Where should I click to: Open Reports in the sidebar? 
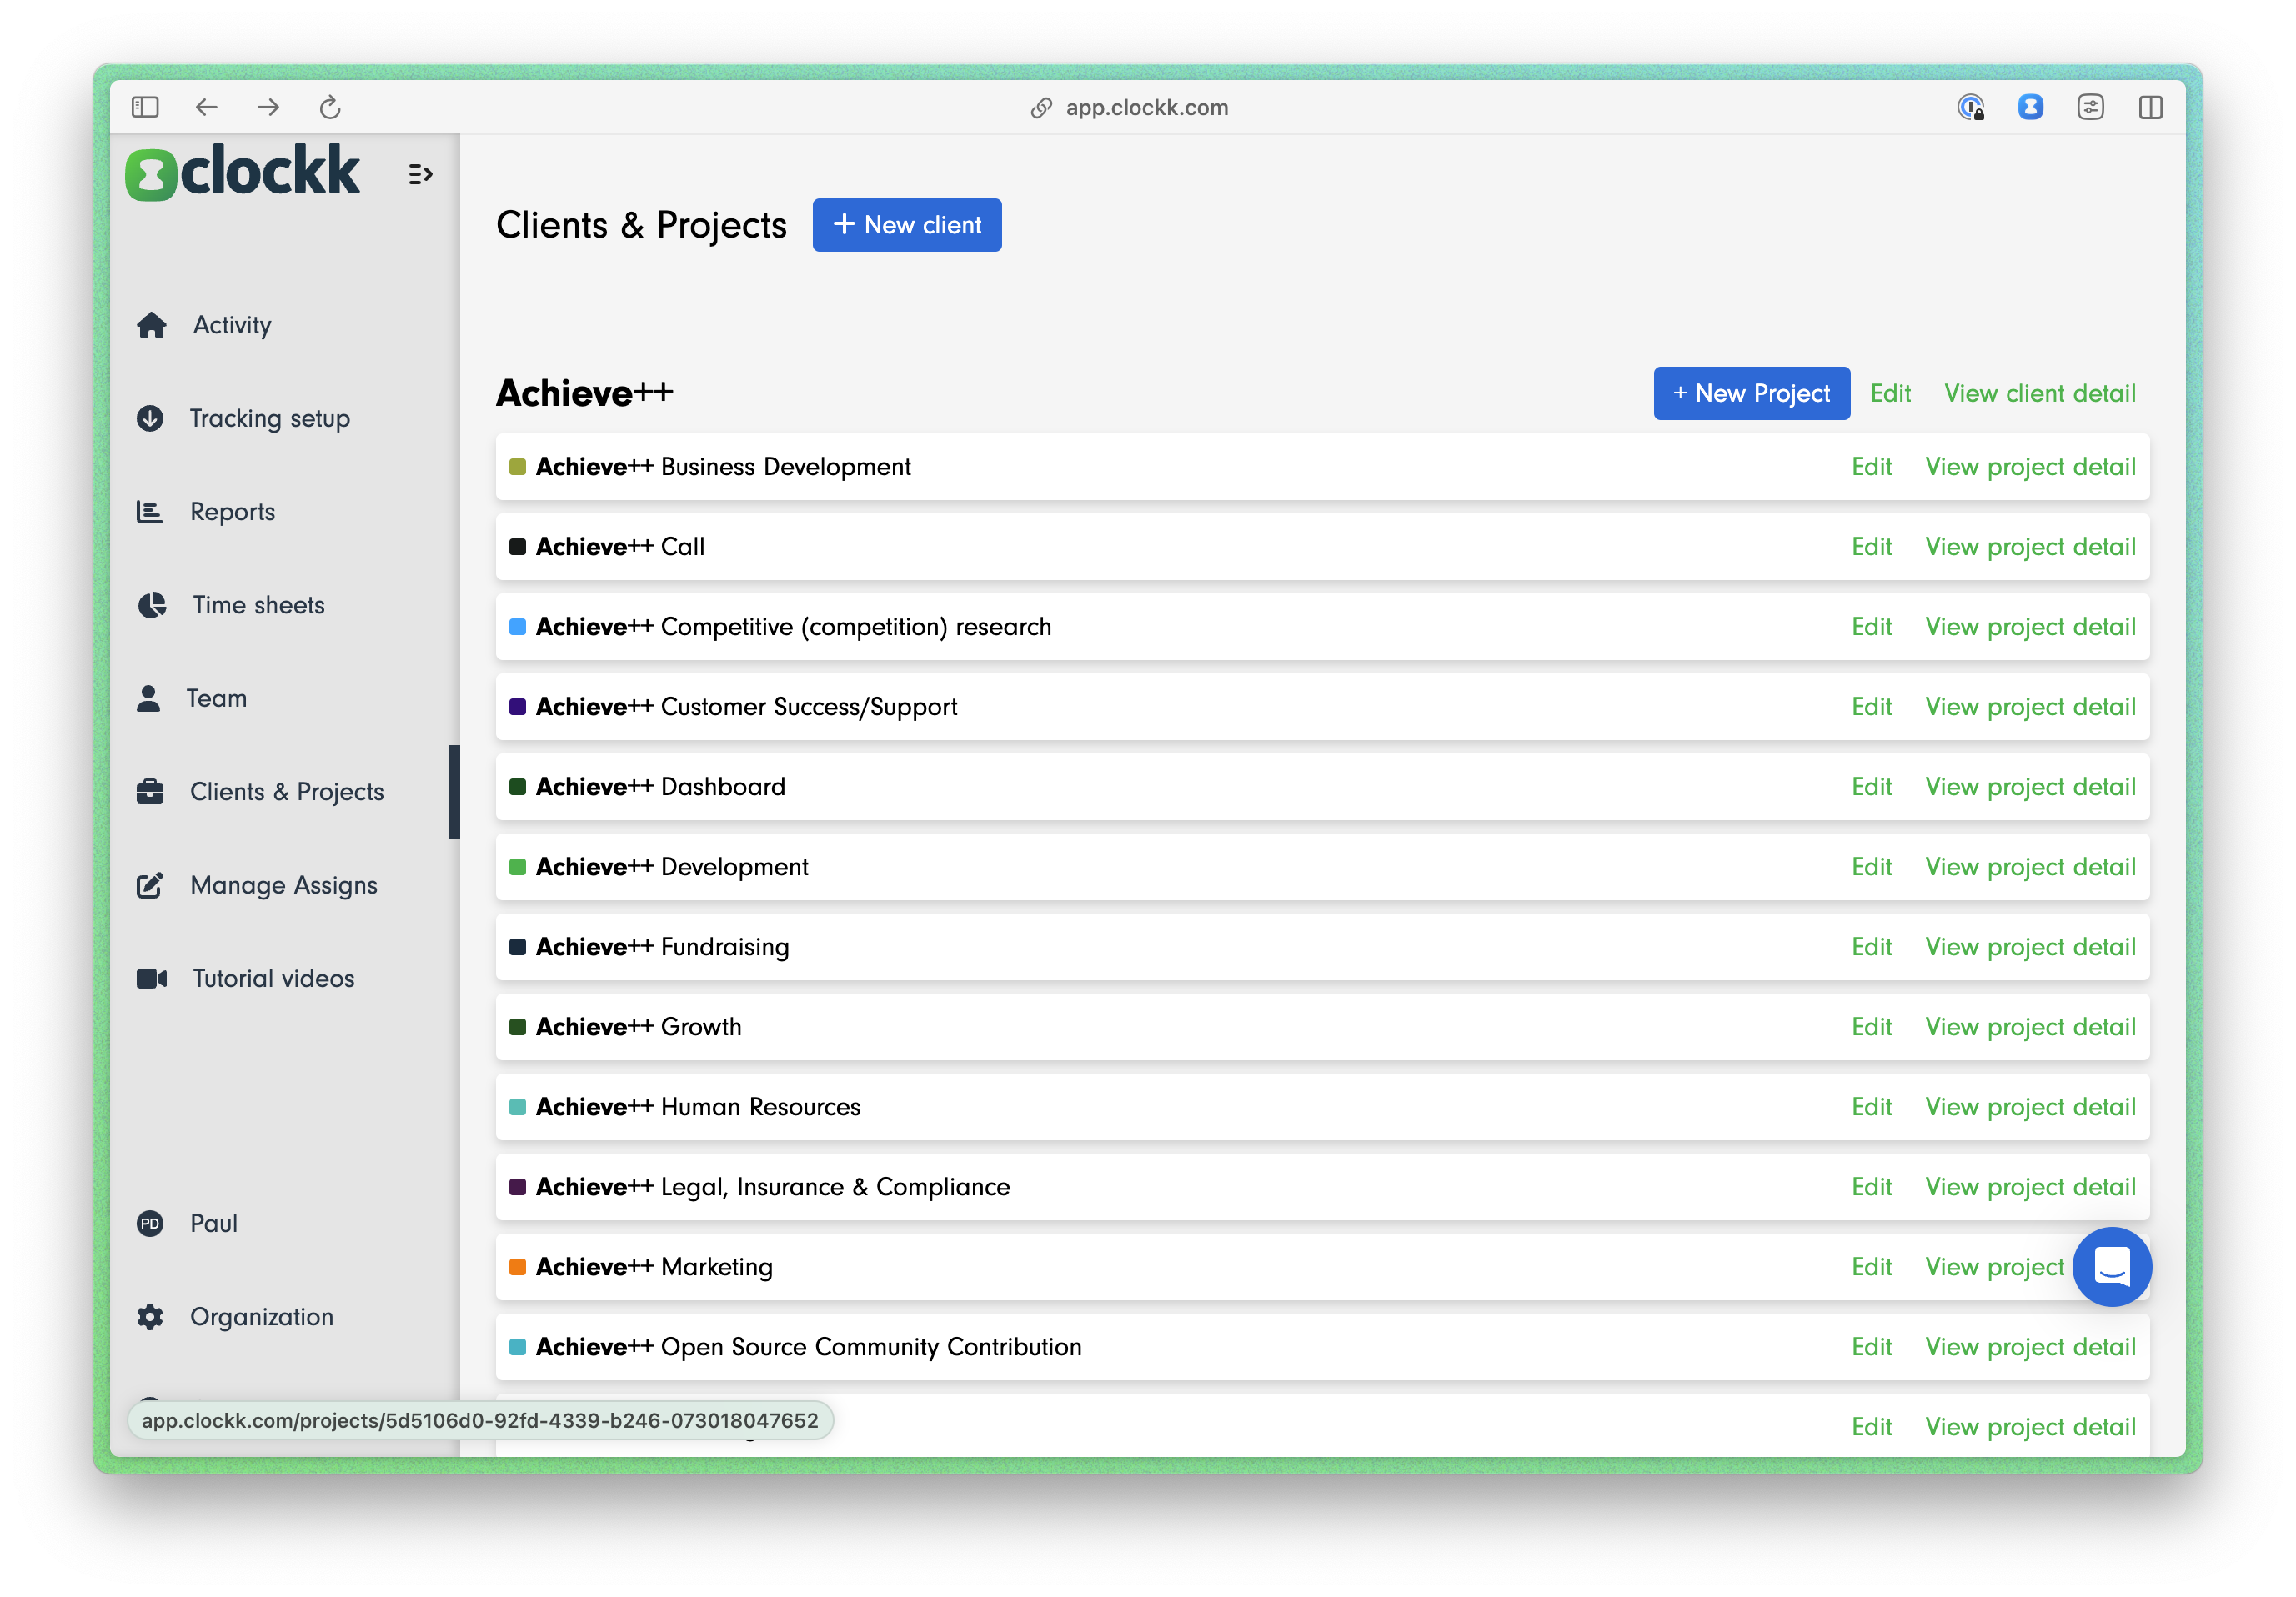[233, 512]
